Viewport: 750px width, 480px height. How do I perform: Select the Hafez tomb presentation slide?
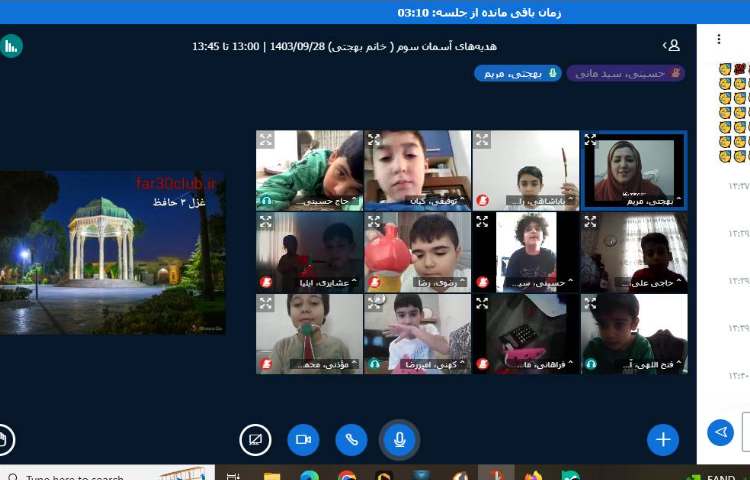coord(112,252)
